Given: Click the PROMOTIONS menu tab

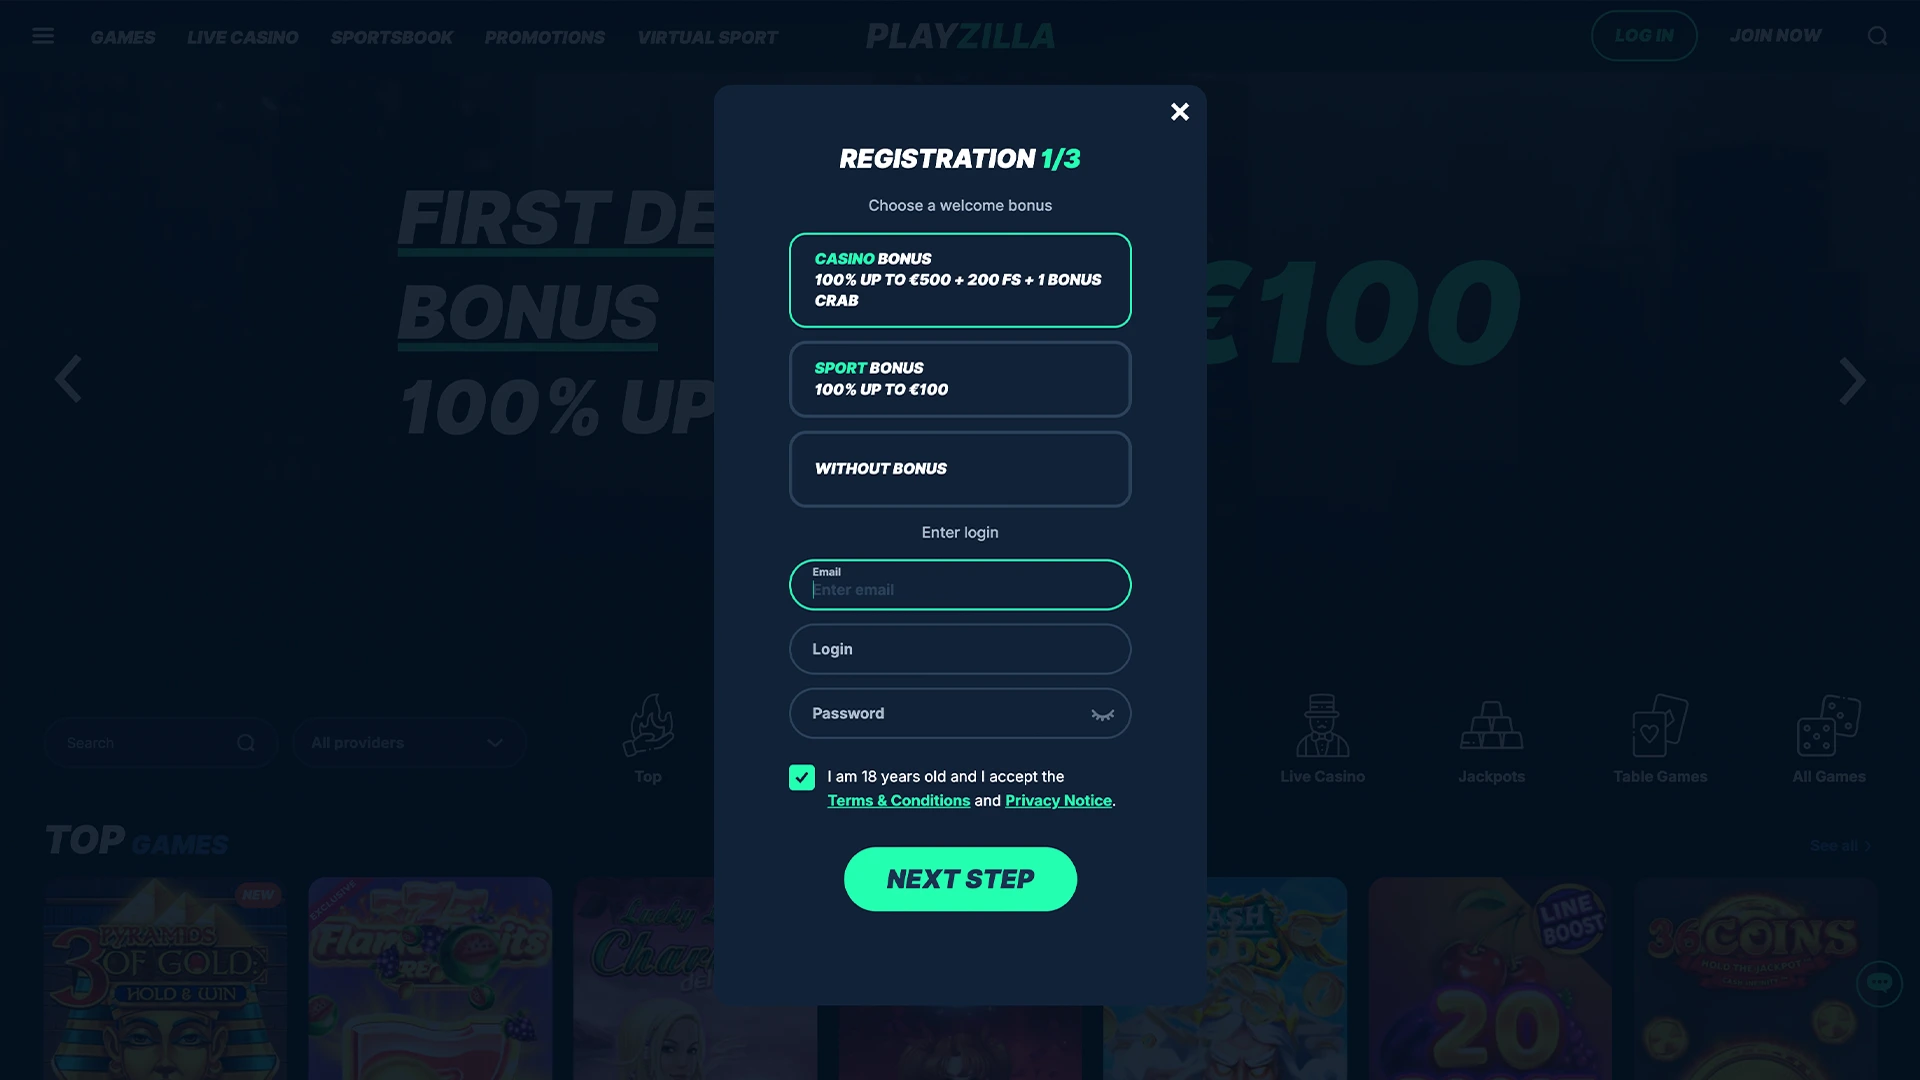Looking at the screenshot, I should pos(545,37).
